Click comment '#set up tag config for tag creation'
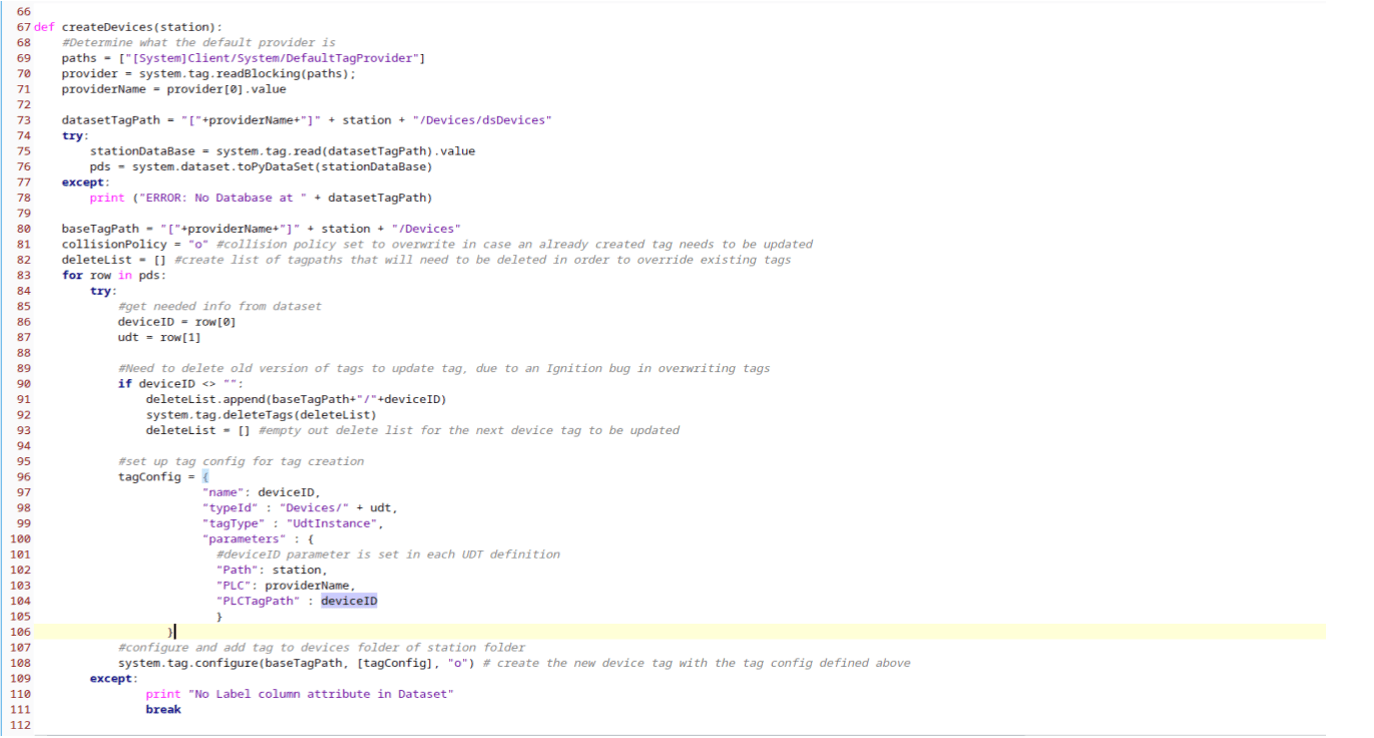Viewport: 1374px width, 738px height. (241, 461)
